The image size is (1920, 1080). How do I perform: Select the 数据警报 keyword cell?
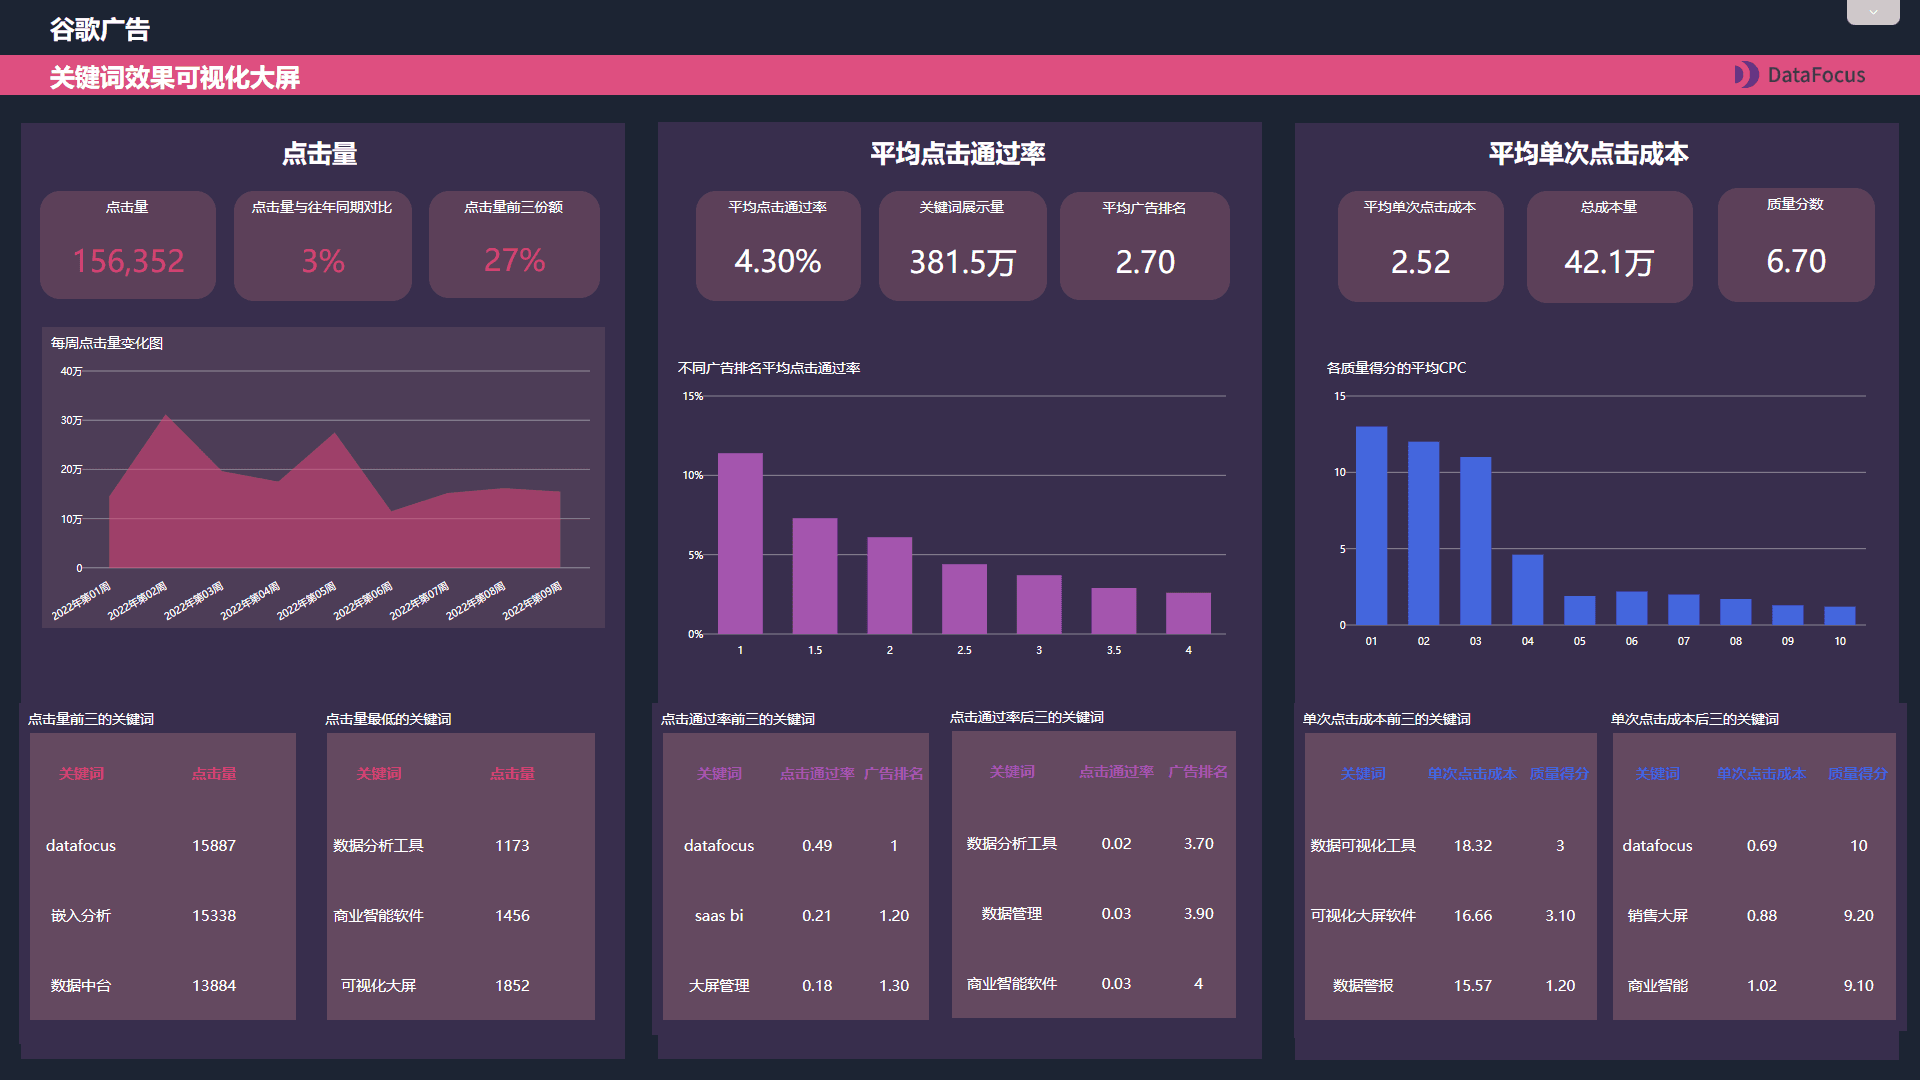tap(1363, 986)
